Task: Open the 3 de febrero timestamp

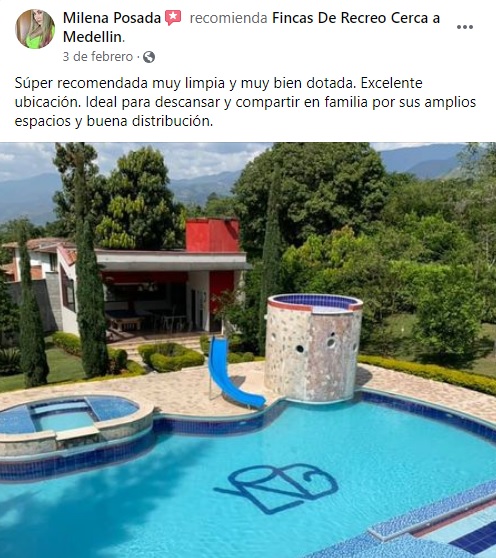Action: [x=98, y=57]
